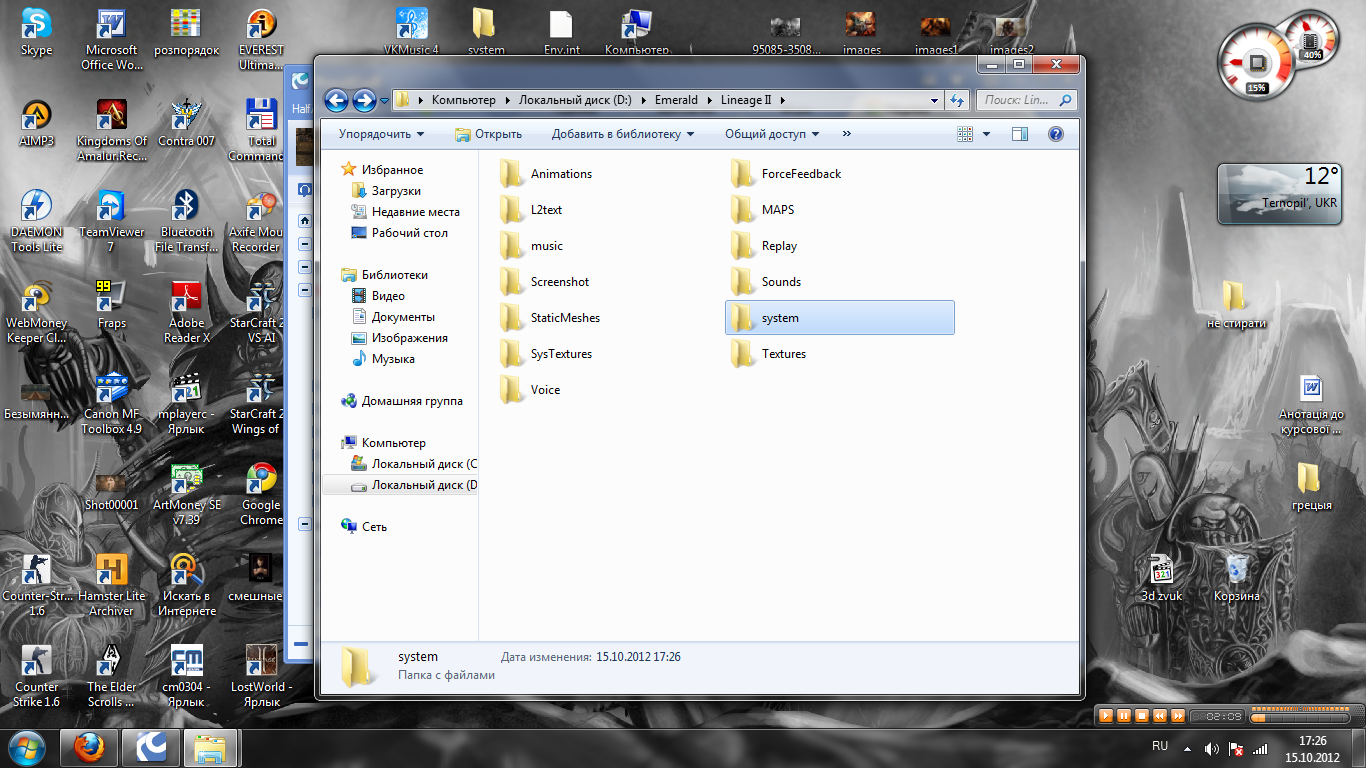
Task: Open Видео library in the sidebar
Action: (378, 296)
